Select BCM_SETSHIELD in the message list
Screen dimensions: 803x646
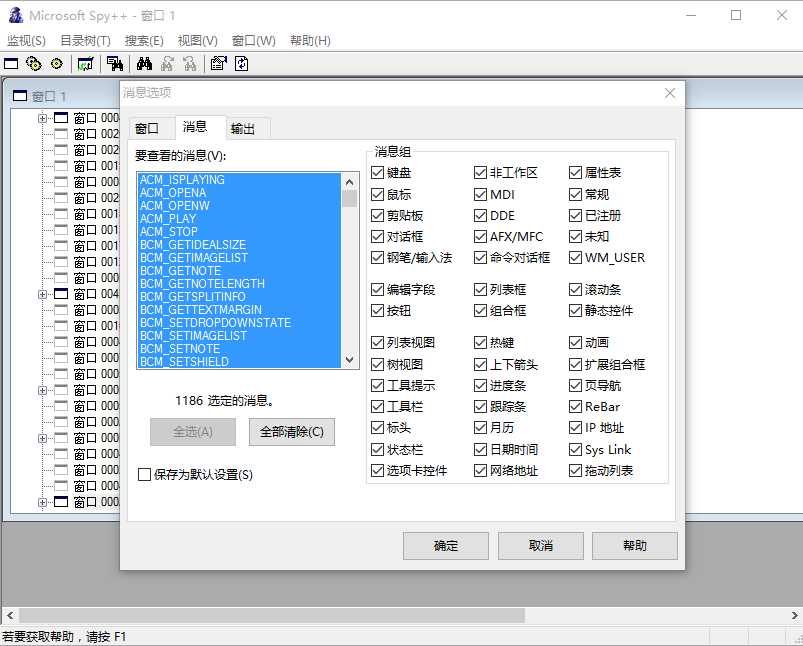(x=239, y=362)
